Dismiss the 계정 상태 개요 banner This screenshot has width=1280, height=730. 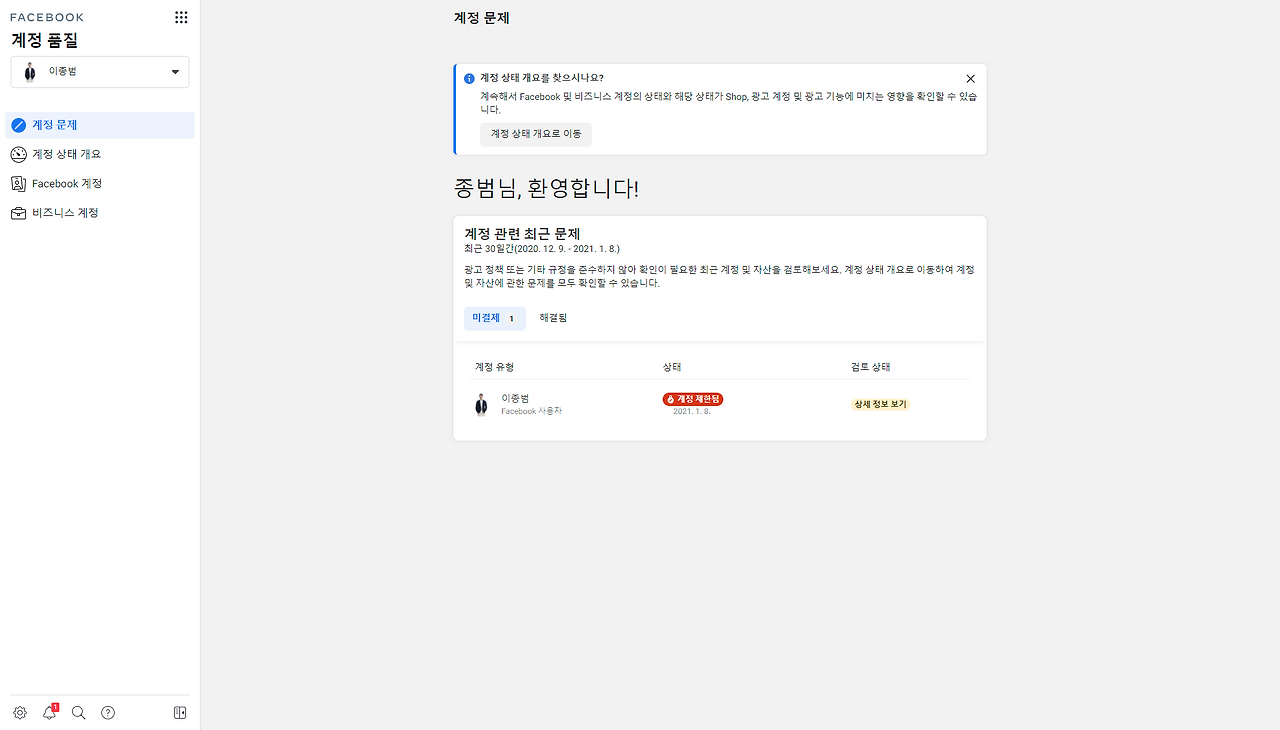tap(970, 78)
